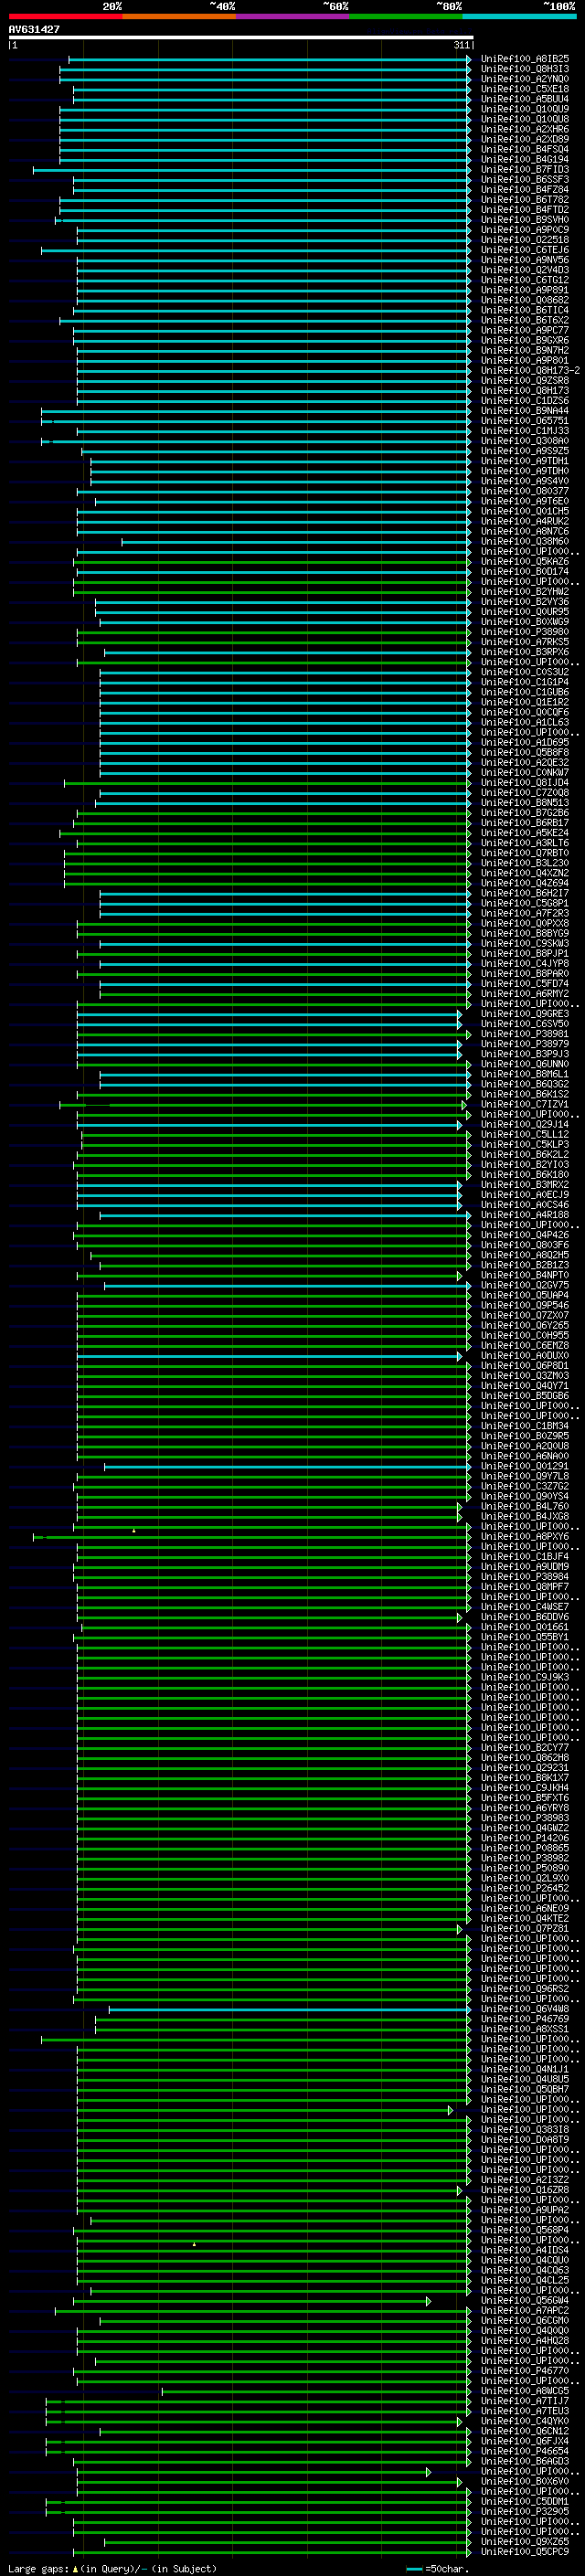Click the green ~80% identity legend segment
The image size is (585, 2576).
tap(406, 16)
